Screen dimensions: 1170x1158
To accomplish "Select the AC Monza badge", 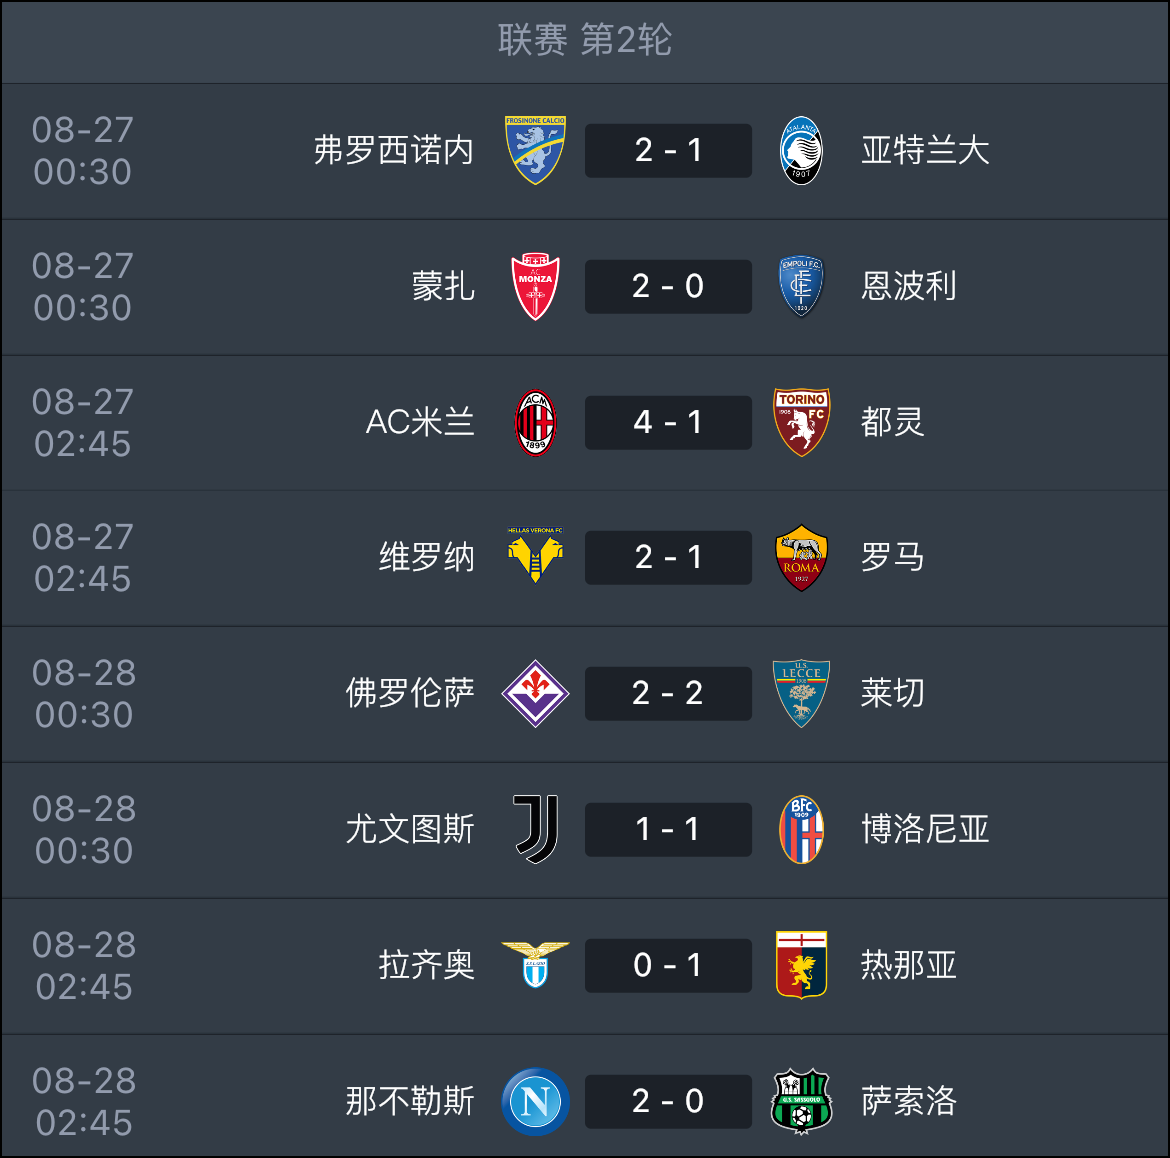I will 535,287.
